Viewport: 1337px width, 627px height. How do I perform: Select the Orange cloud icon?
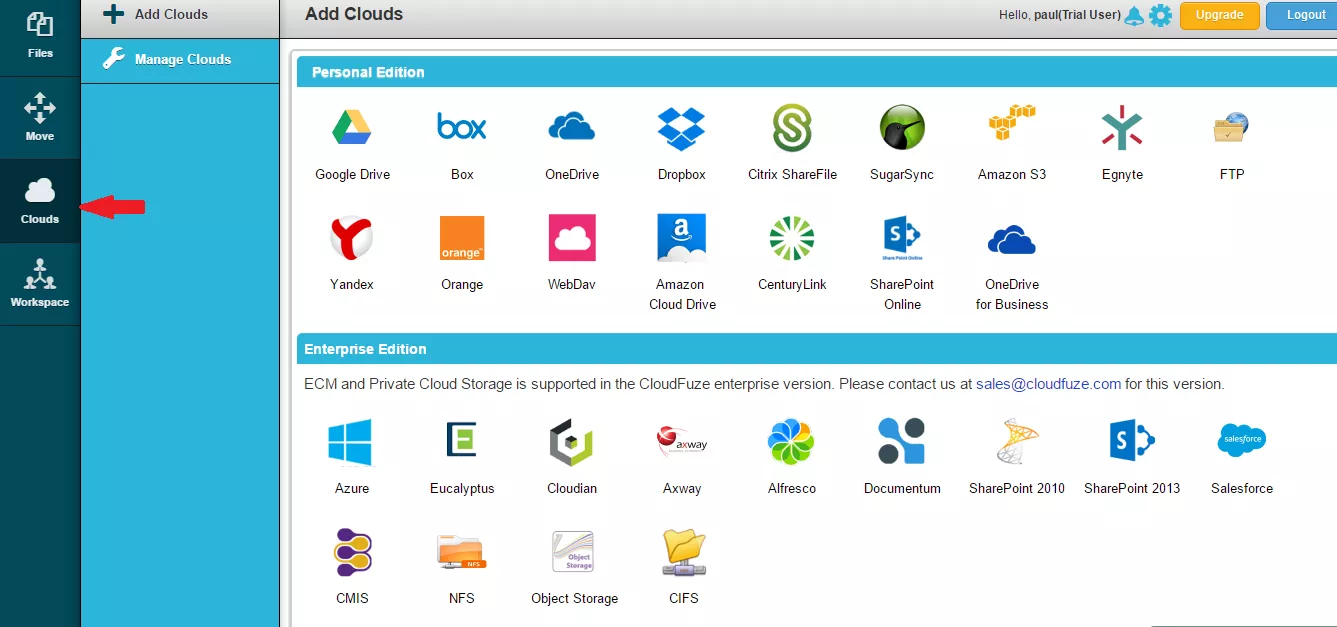[x=462, y=238]
